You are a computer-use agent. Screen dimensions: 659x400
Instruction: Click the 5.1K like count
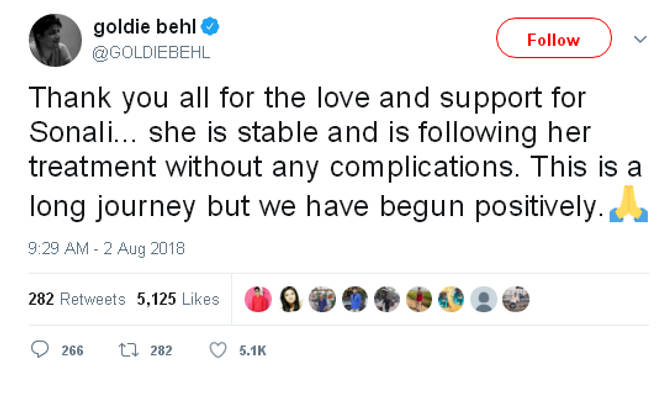(x=252, y=351)
